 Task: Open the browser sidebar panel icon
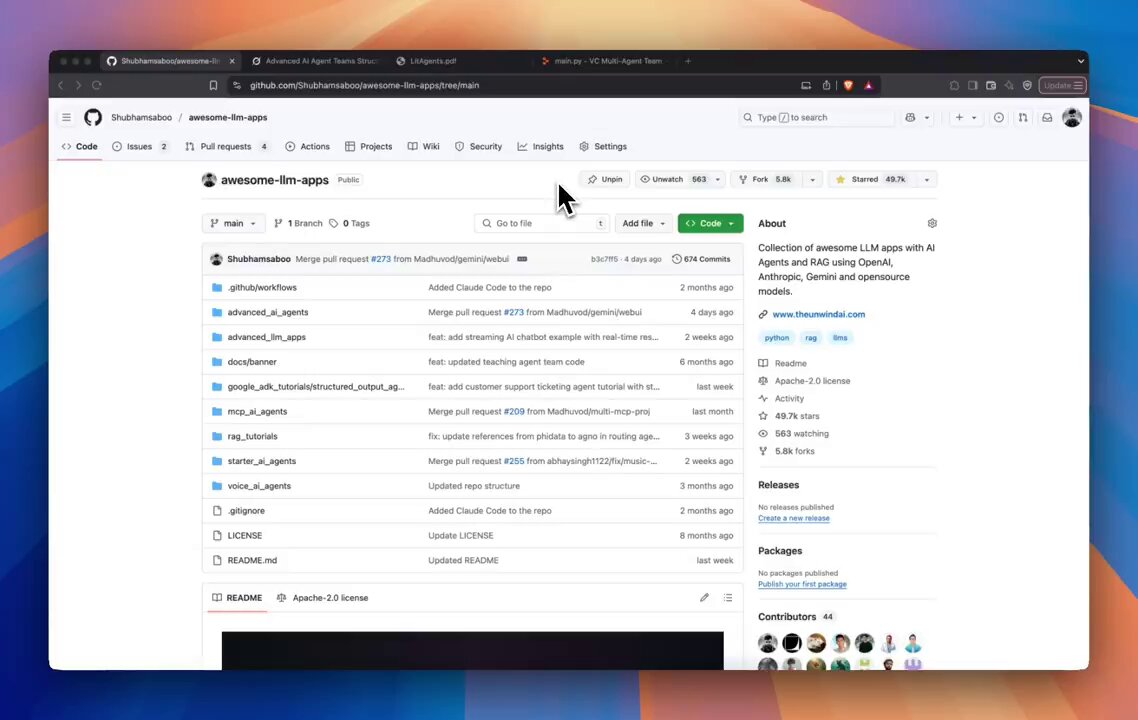click(973, 86)
